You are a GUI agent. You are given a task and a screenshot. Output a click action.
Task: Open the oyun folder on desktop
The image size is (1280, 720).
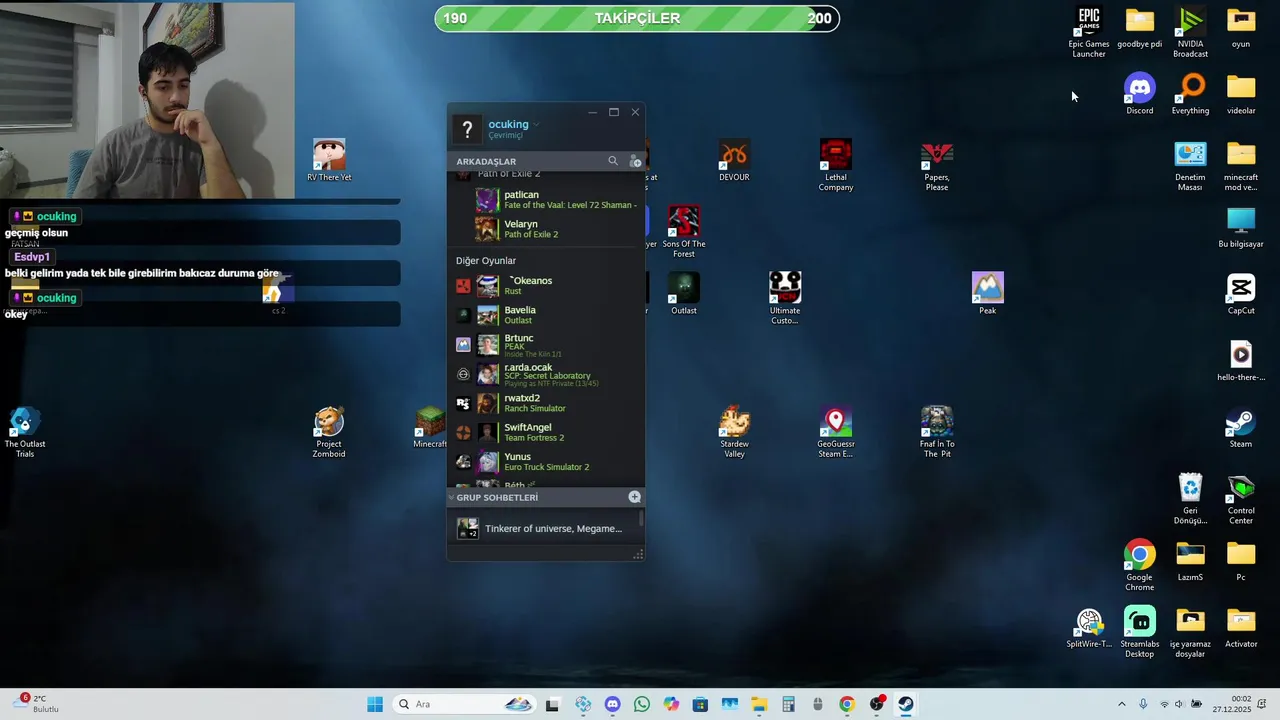(1241, 27)
